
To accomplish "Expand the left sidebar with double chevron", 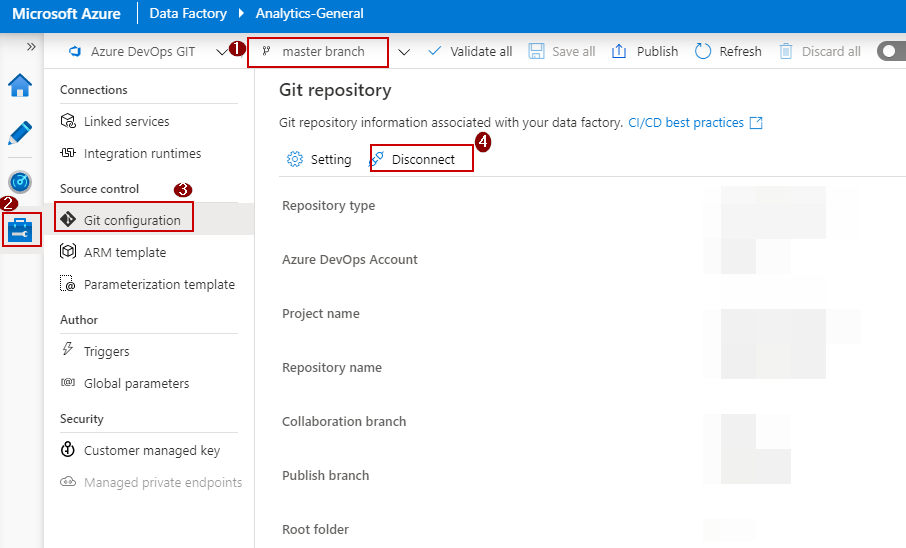I will tap(31, 47).
